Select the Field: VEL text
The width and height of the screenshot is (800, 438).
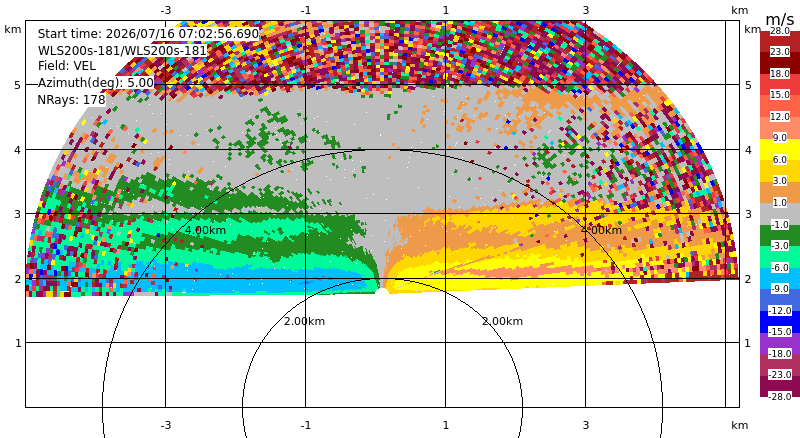pyautogui.click(x=67, y=66)
